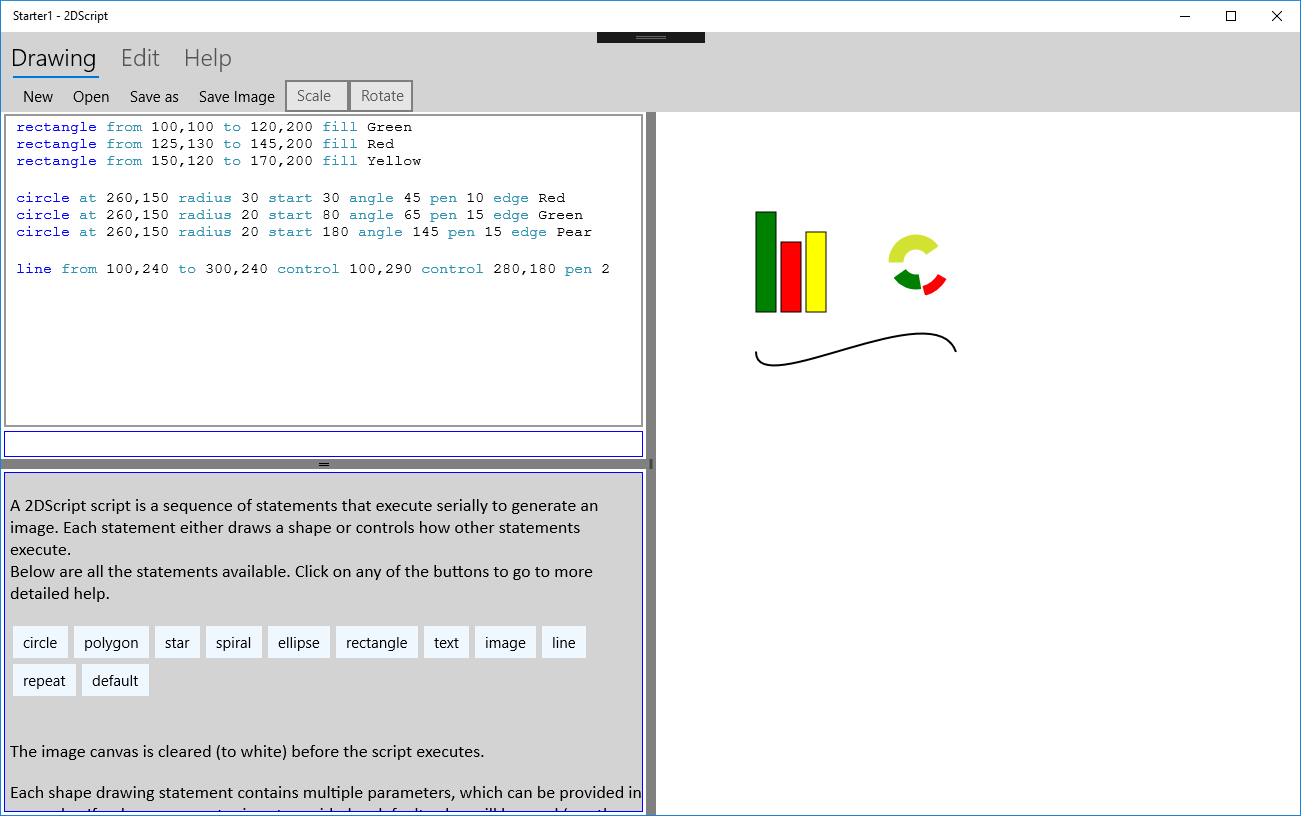Click the circle line ending 'edge Red'
This screenshot has width=1301, height=816.
pyautogui.click(x=291, y=198)
